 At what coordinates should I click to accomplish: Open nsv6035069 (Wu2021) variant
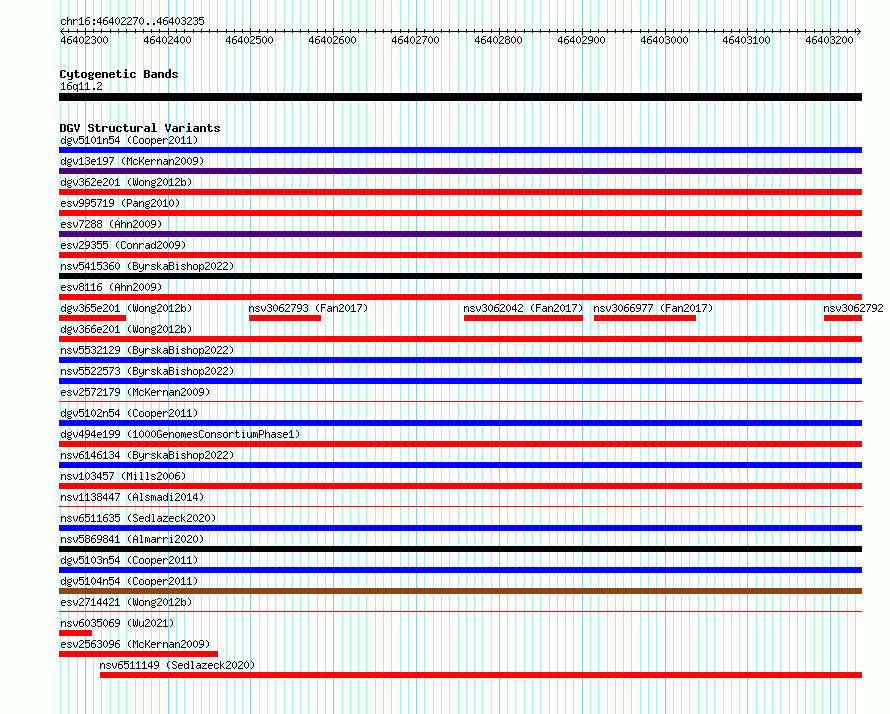[x=117, y=623]
